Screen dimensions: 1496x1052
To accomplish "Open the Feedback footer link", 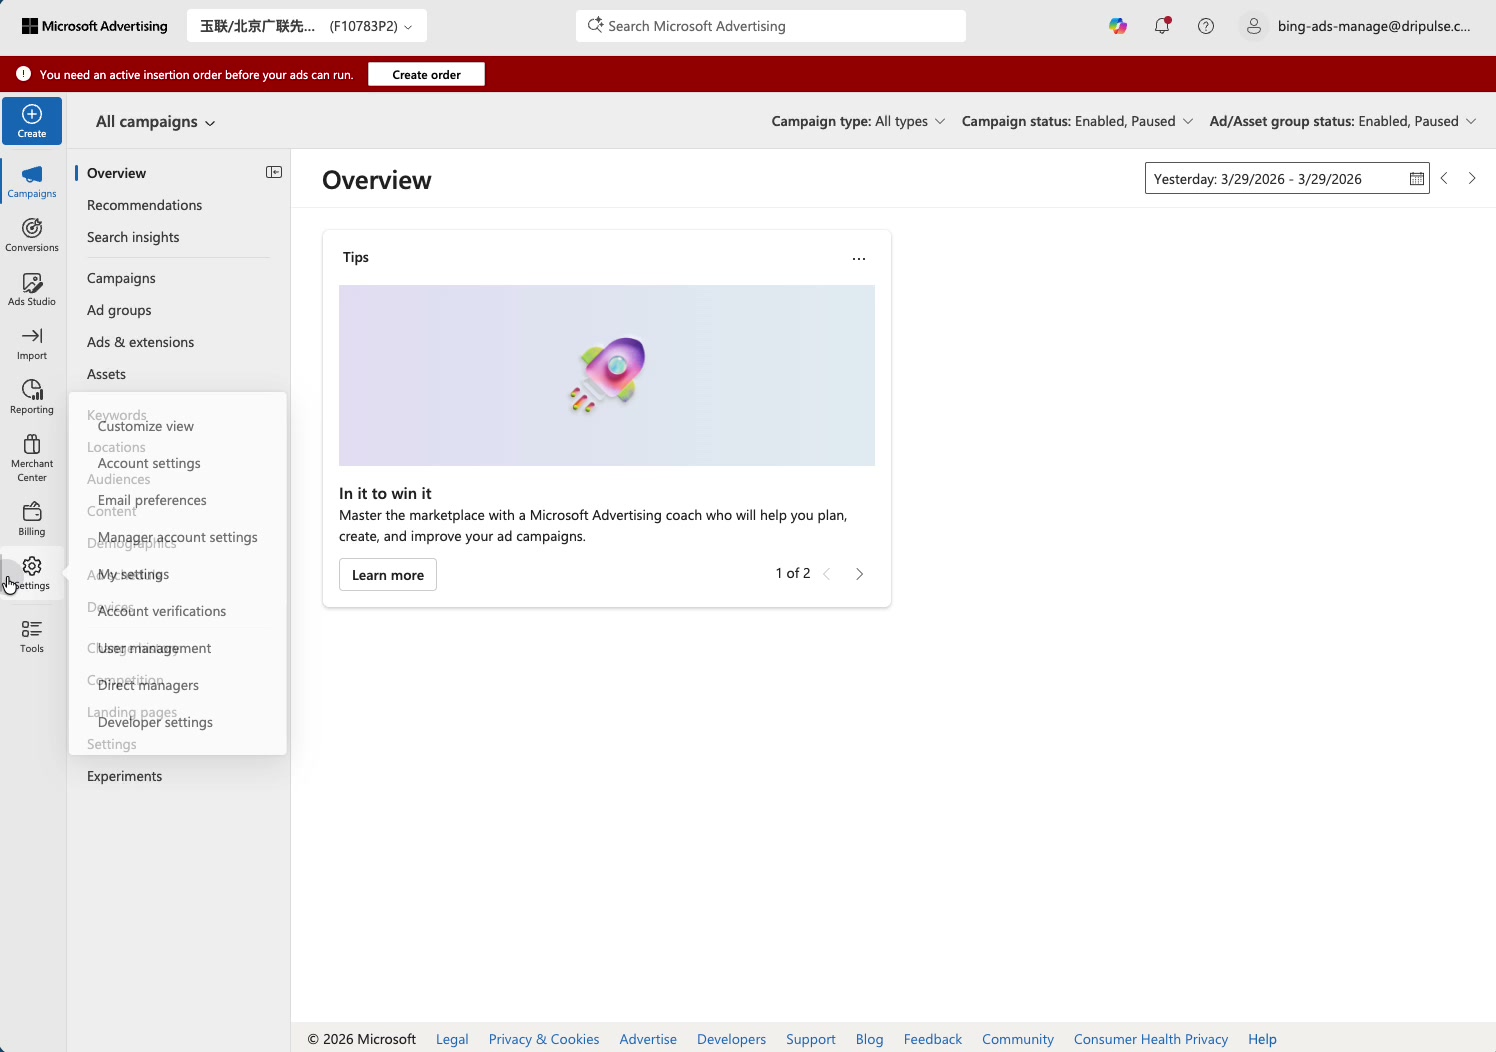I will point(933,1039).
